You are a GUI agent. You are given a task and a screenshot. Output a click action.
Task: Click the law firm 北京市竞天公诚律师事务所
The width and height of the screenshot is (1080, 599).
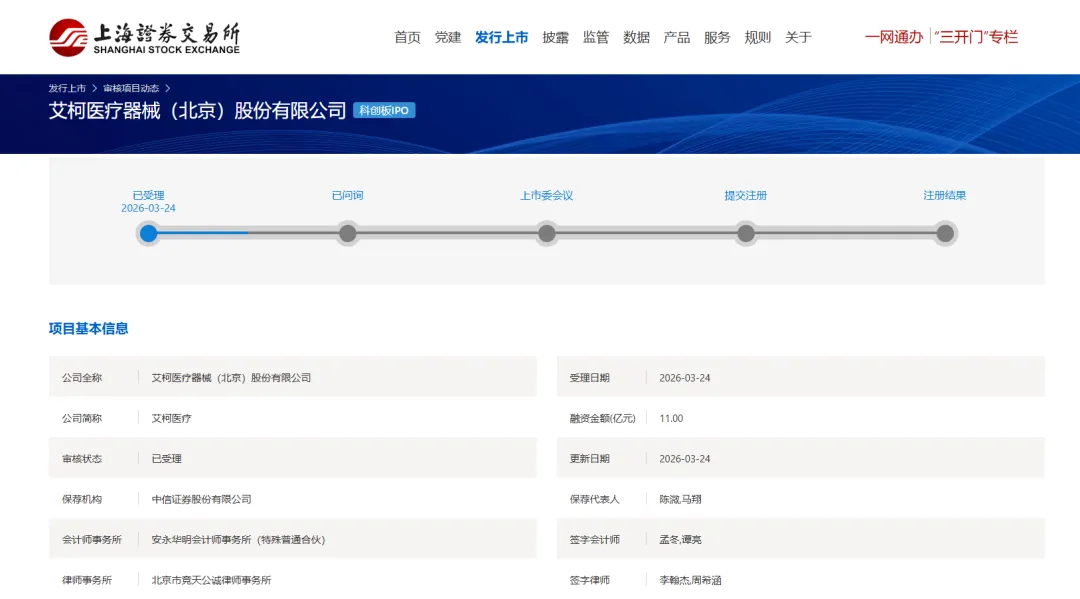[211, 580]
